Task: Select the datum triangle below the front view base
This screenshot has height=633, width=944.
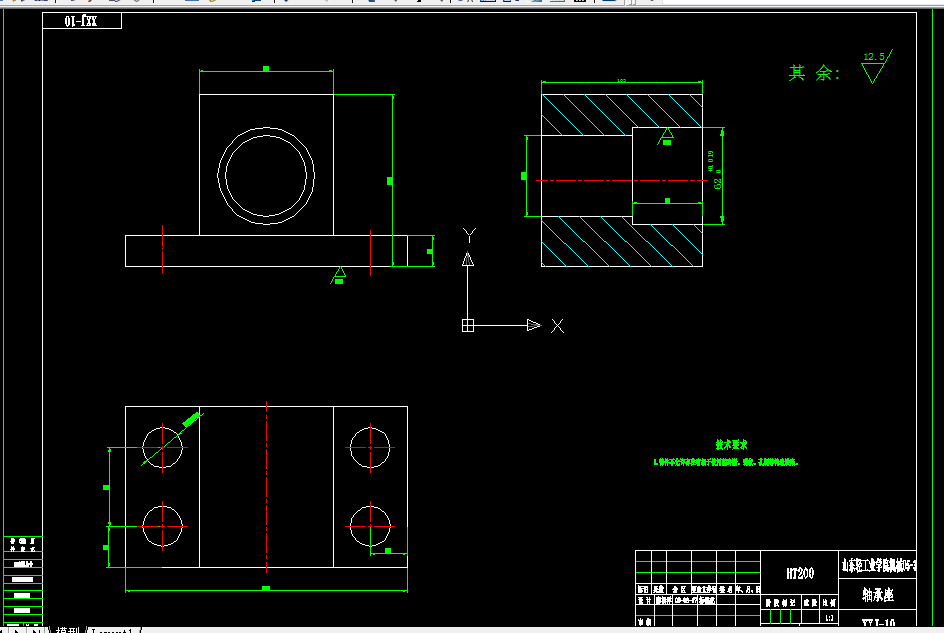Action: point(338,275)
